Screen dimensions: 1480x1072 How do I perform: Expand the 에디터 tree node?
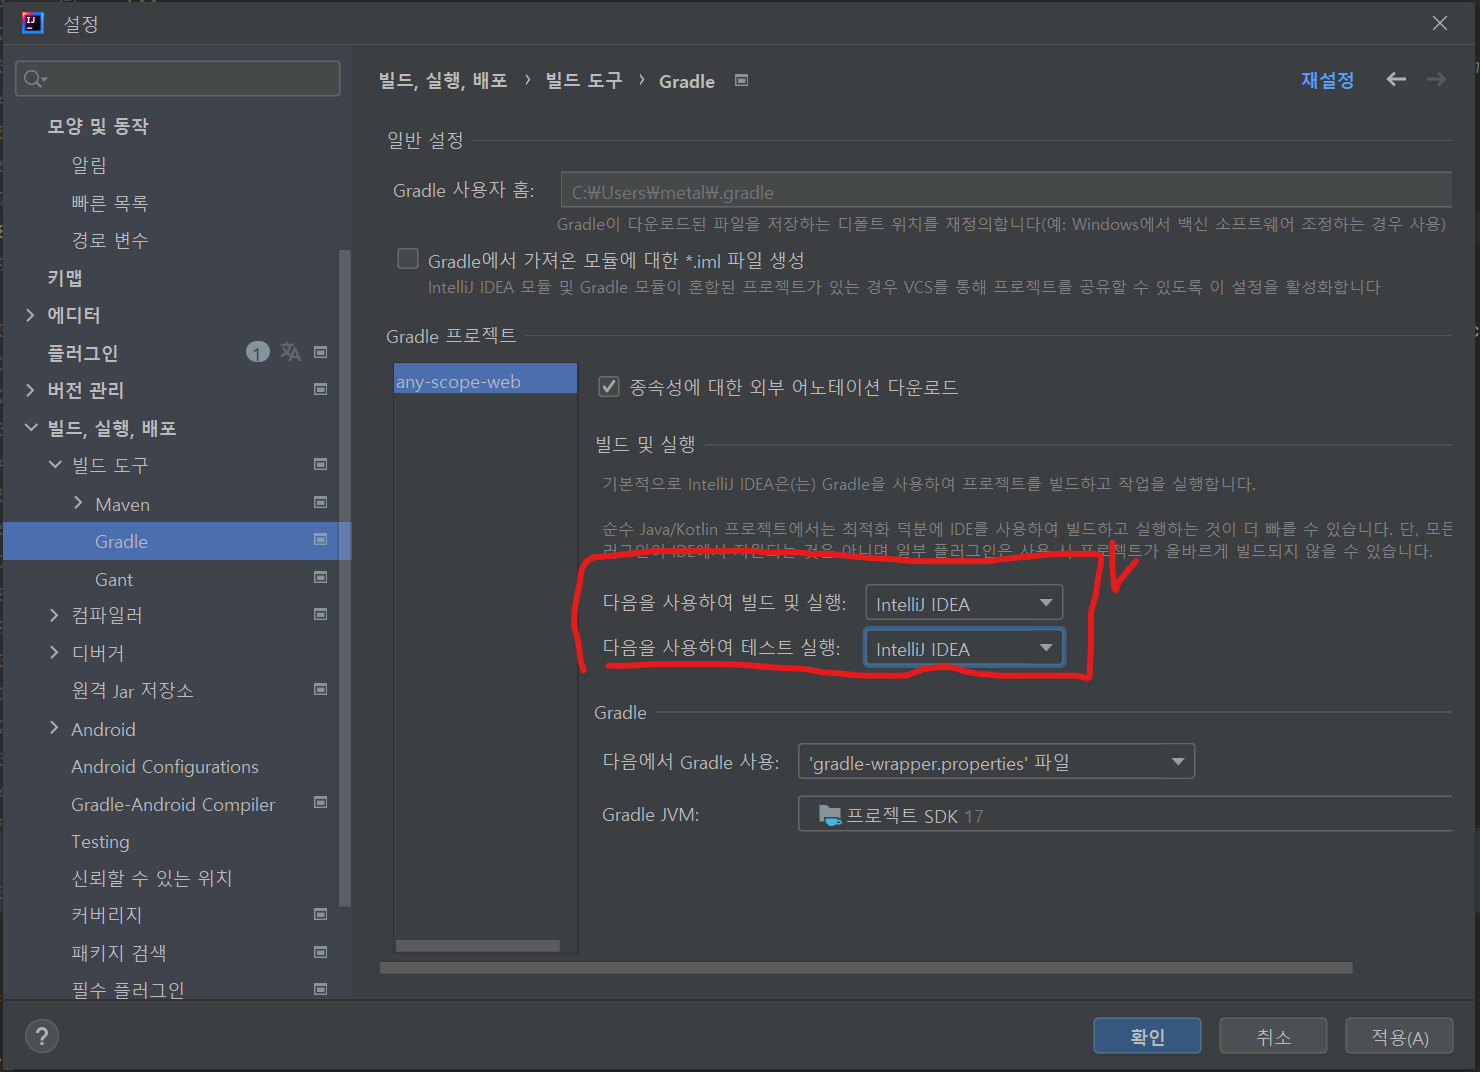[x=30, y=315]
